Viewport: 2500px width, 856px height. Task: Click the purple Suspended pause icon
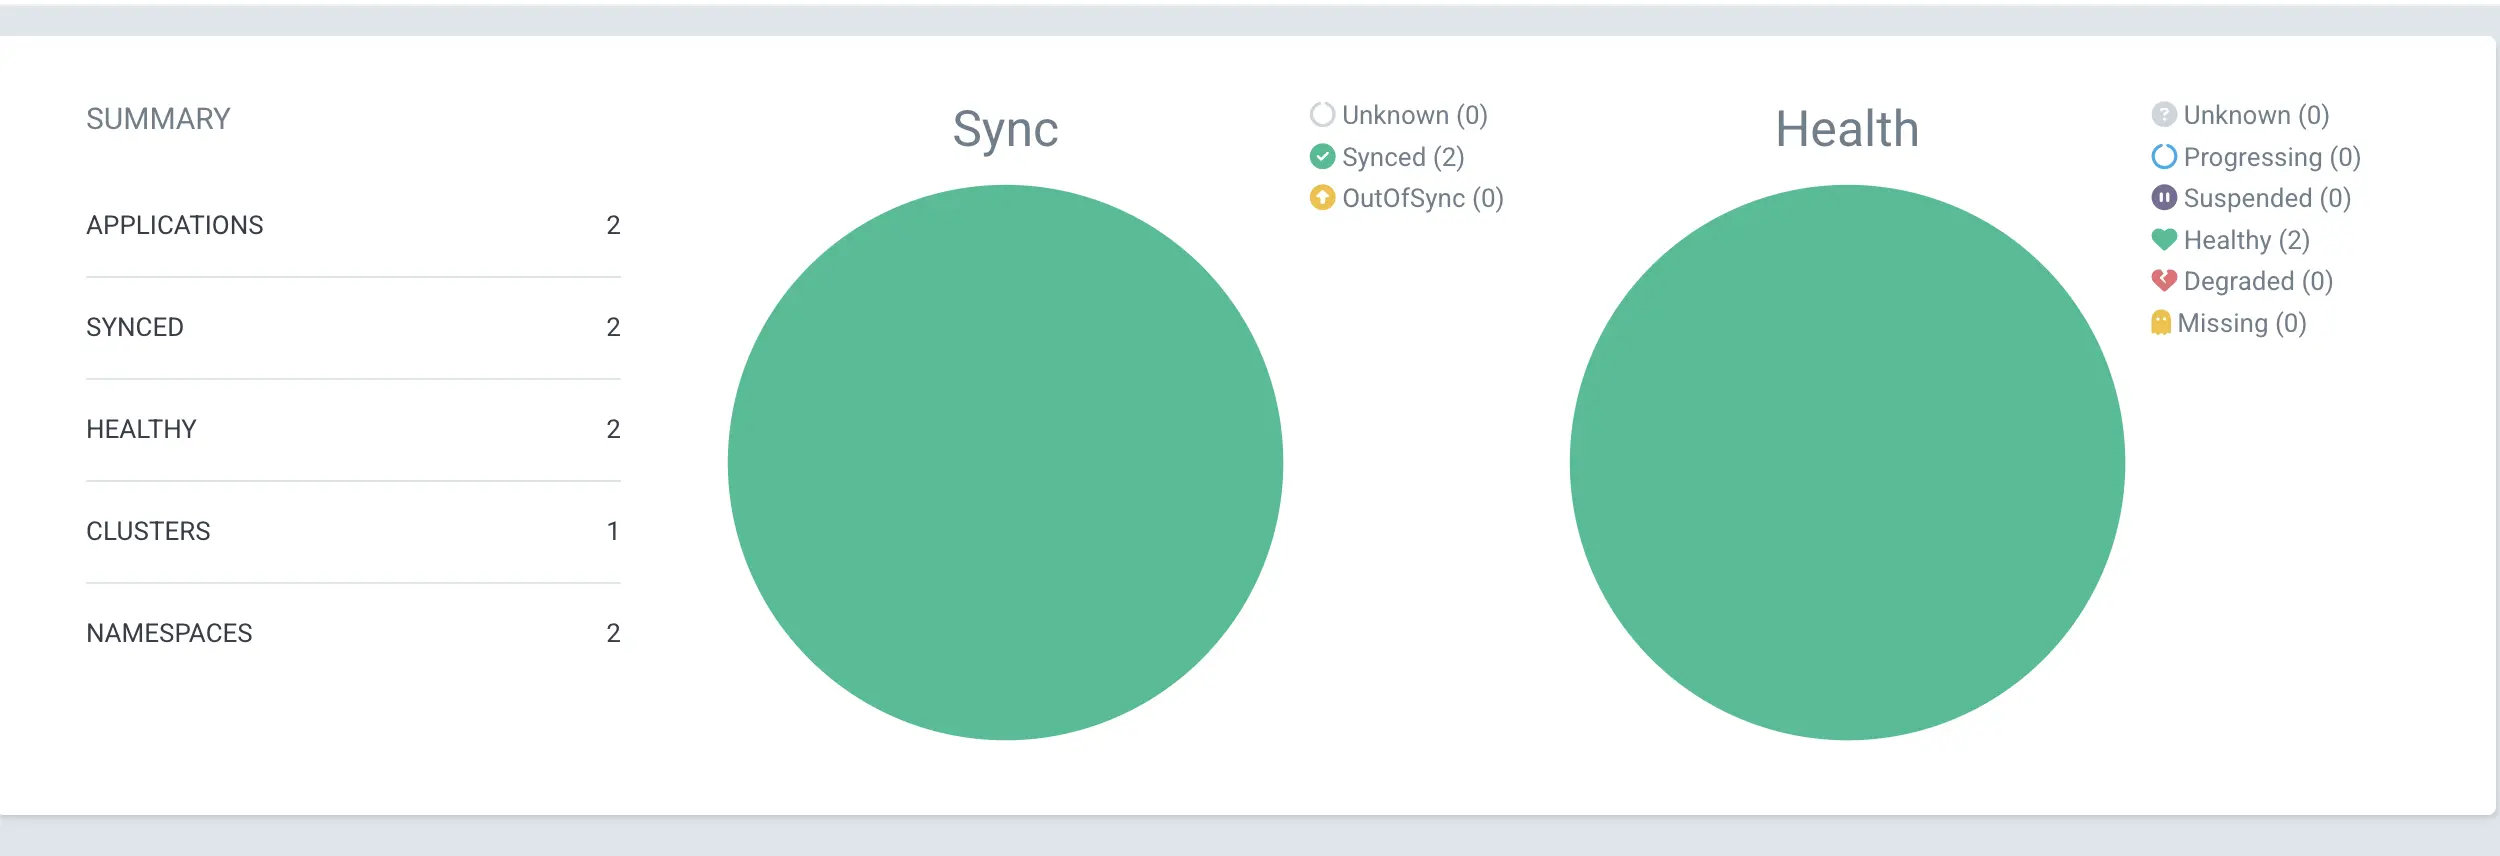click(2164, 198)
